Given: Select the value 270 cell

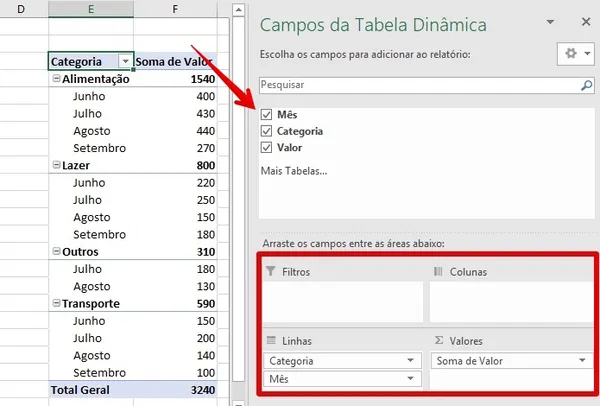Looking at the screenshot, I should 175,148.
